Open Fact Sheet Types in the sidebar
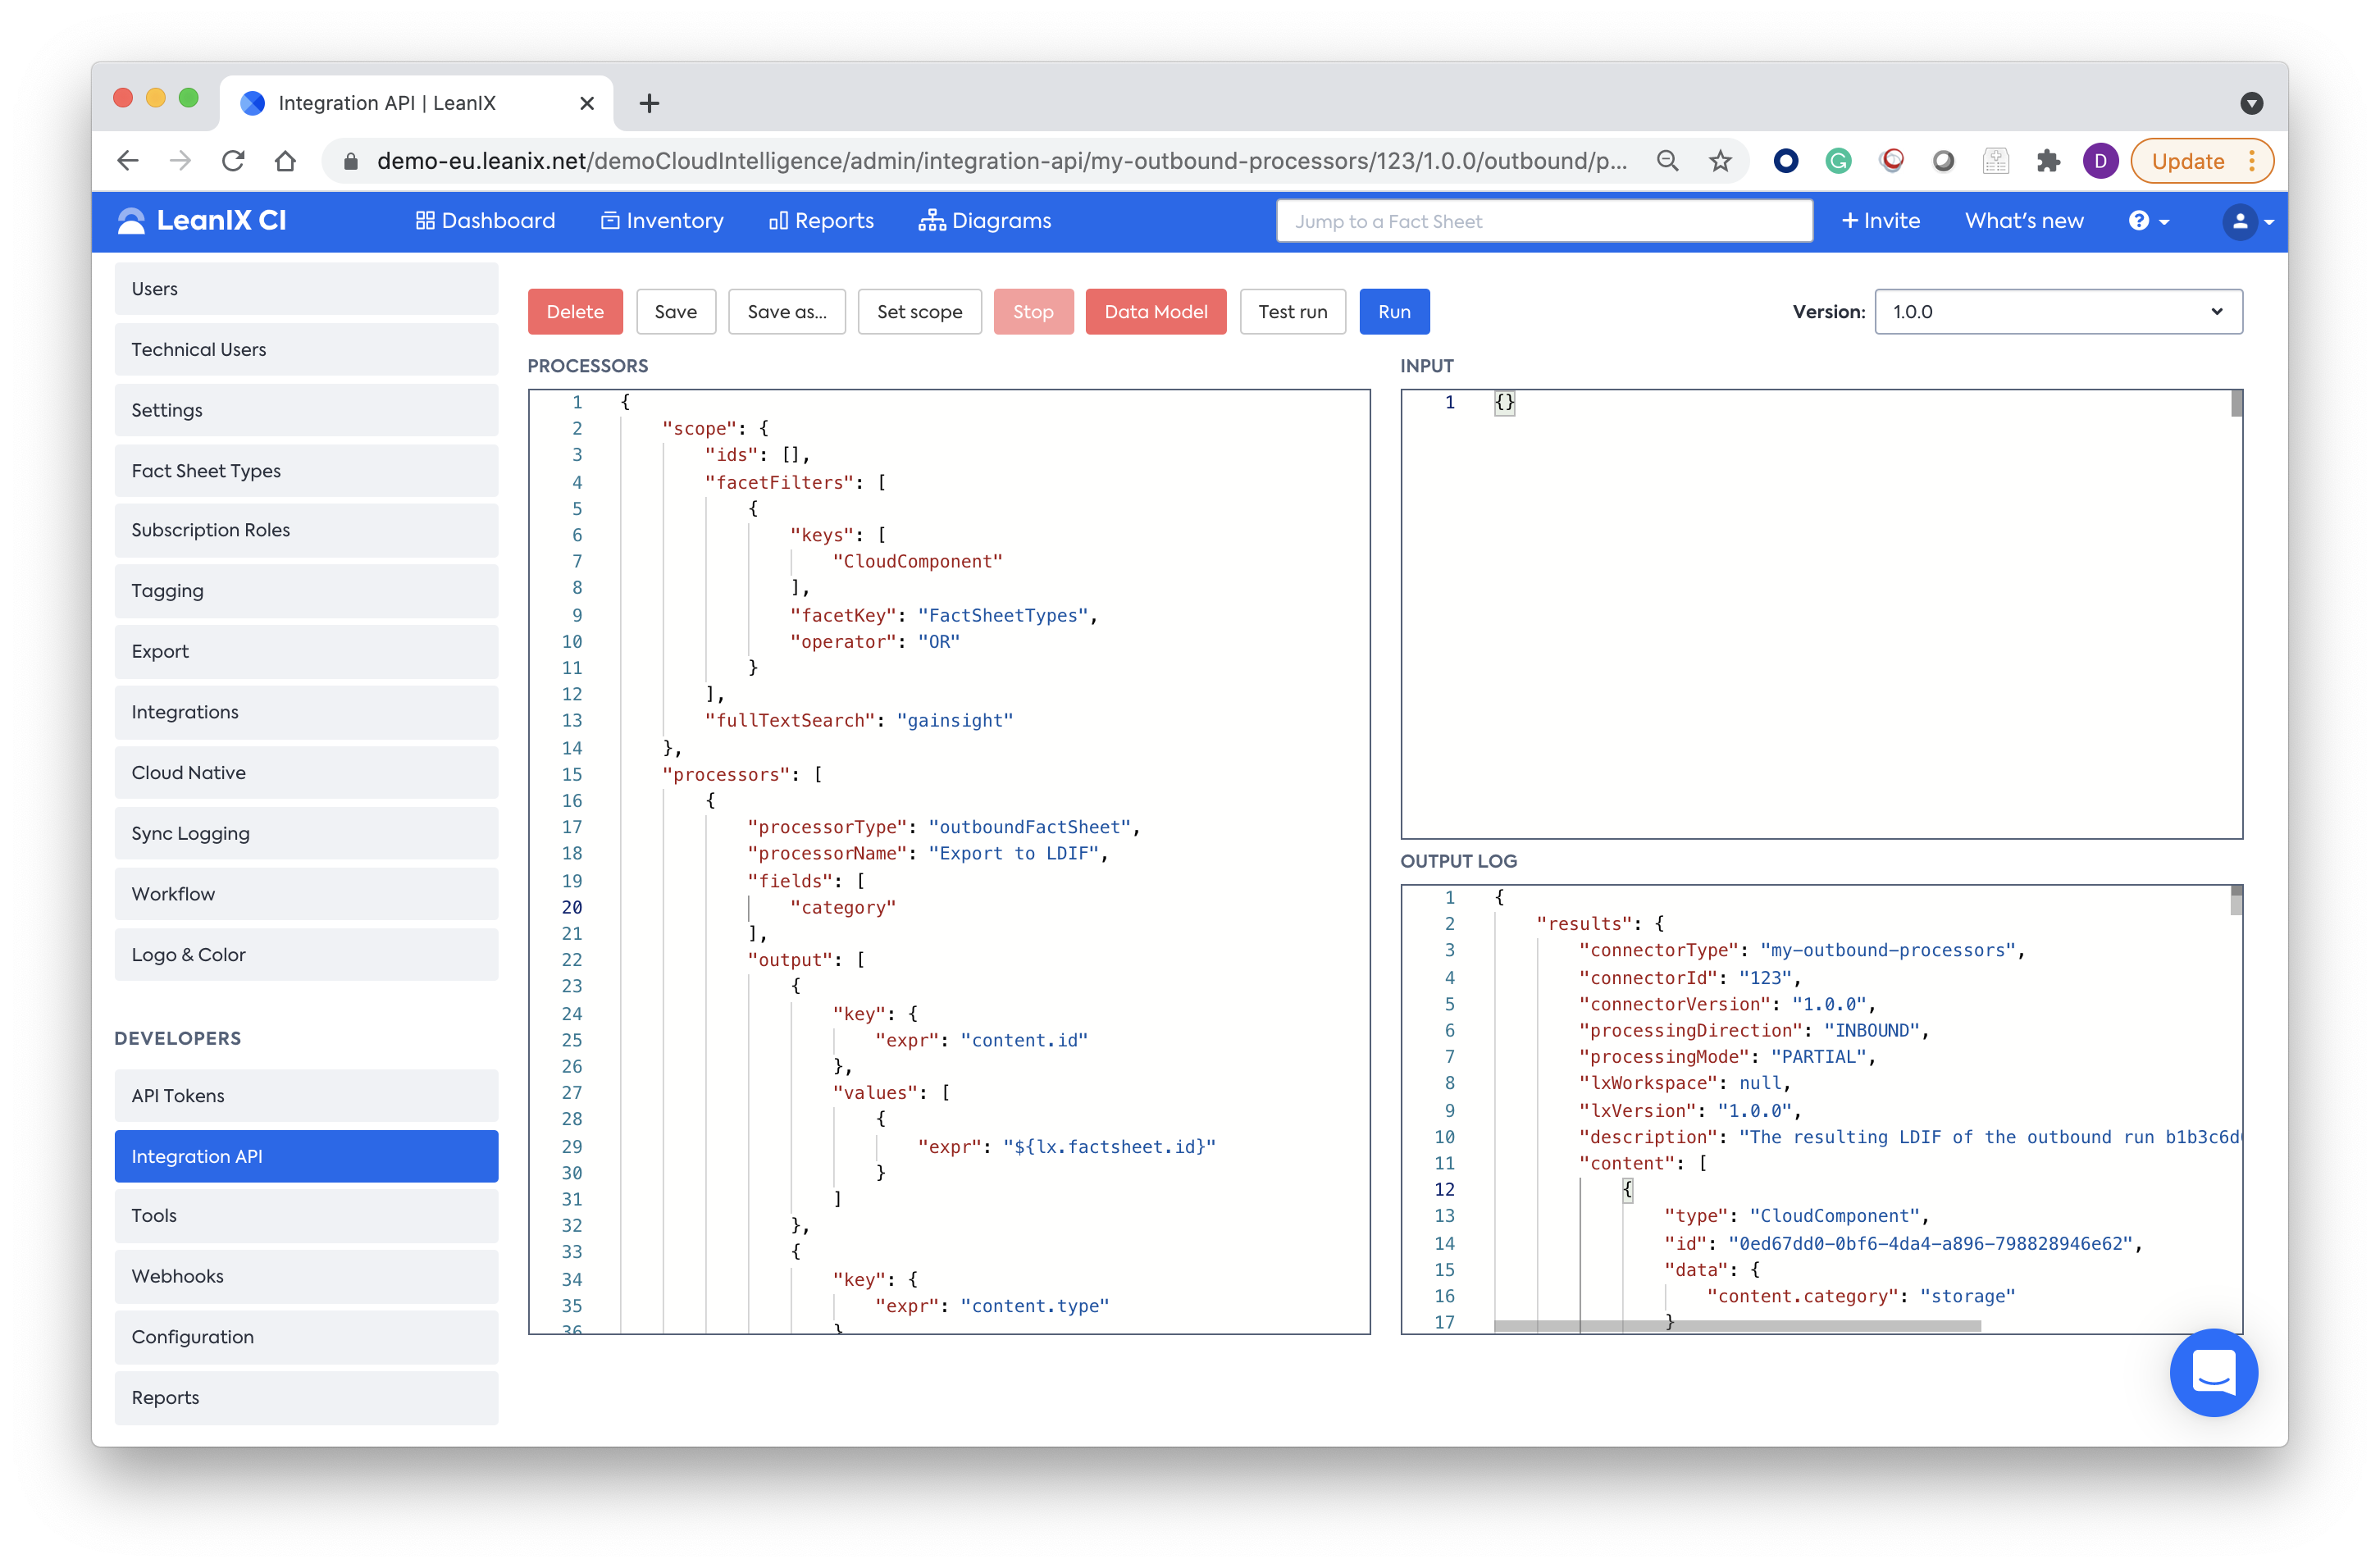2380x1568 pixels. (x=306, y=471)
